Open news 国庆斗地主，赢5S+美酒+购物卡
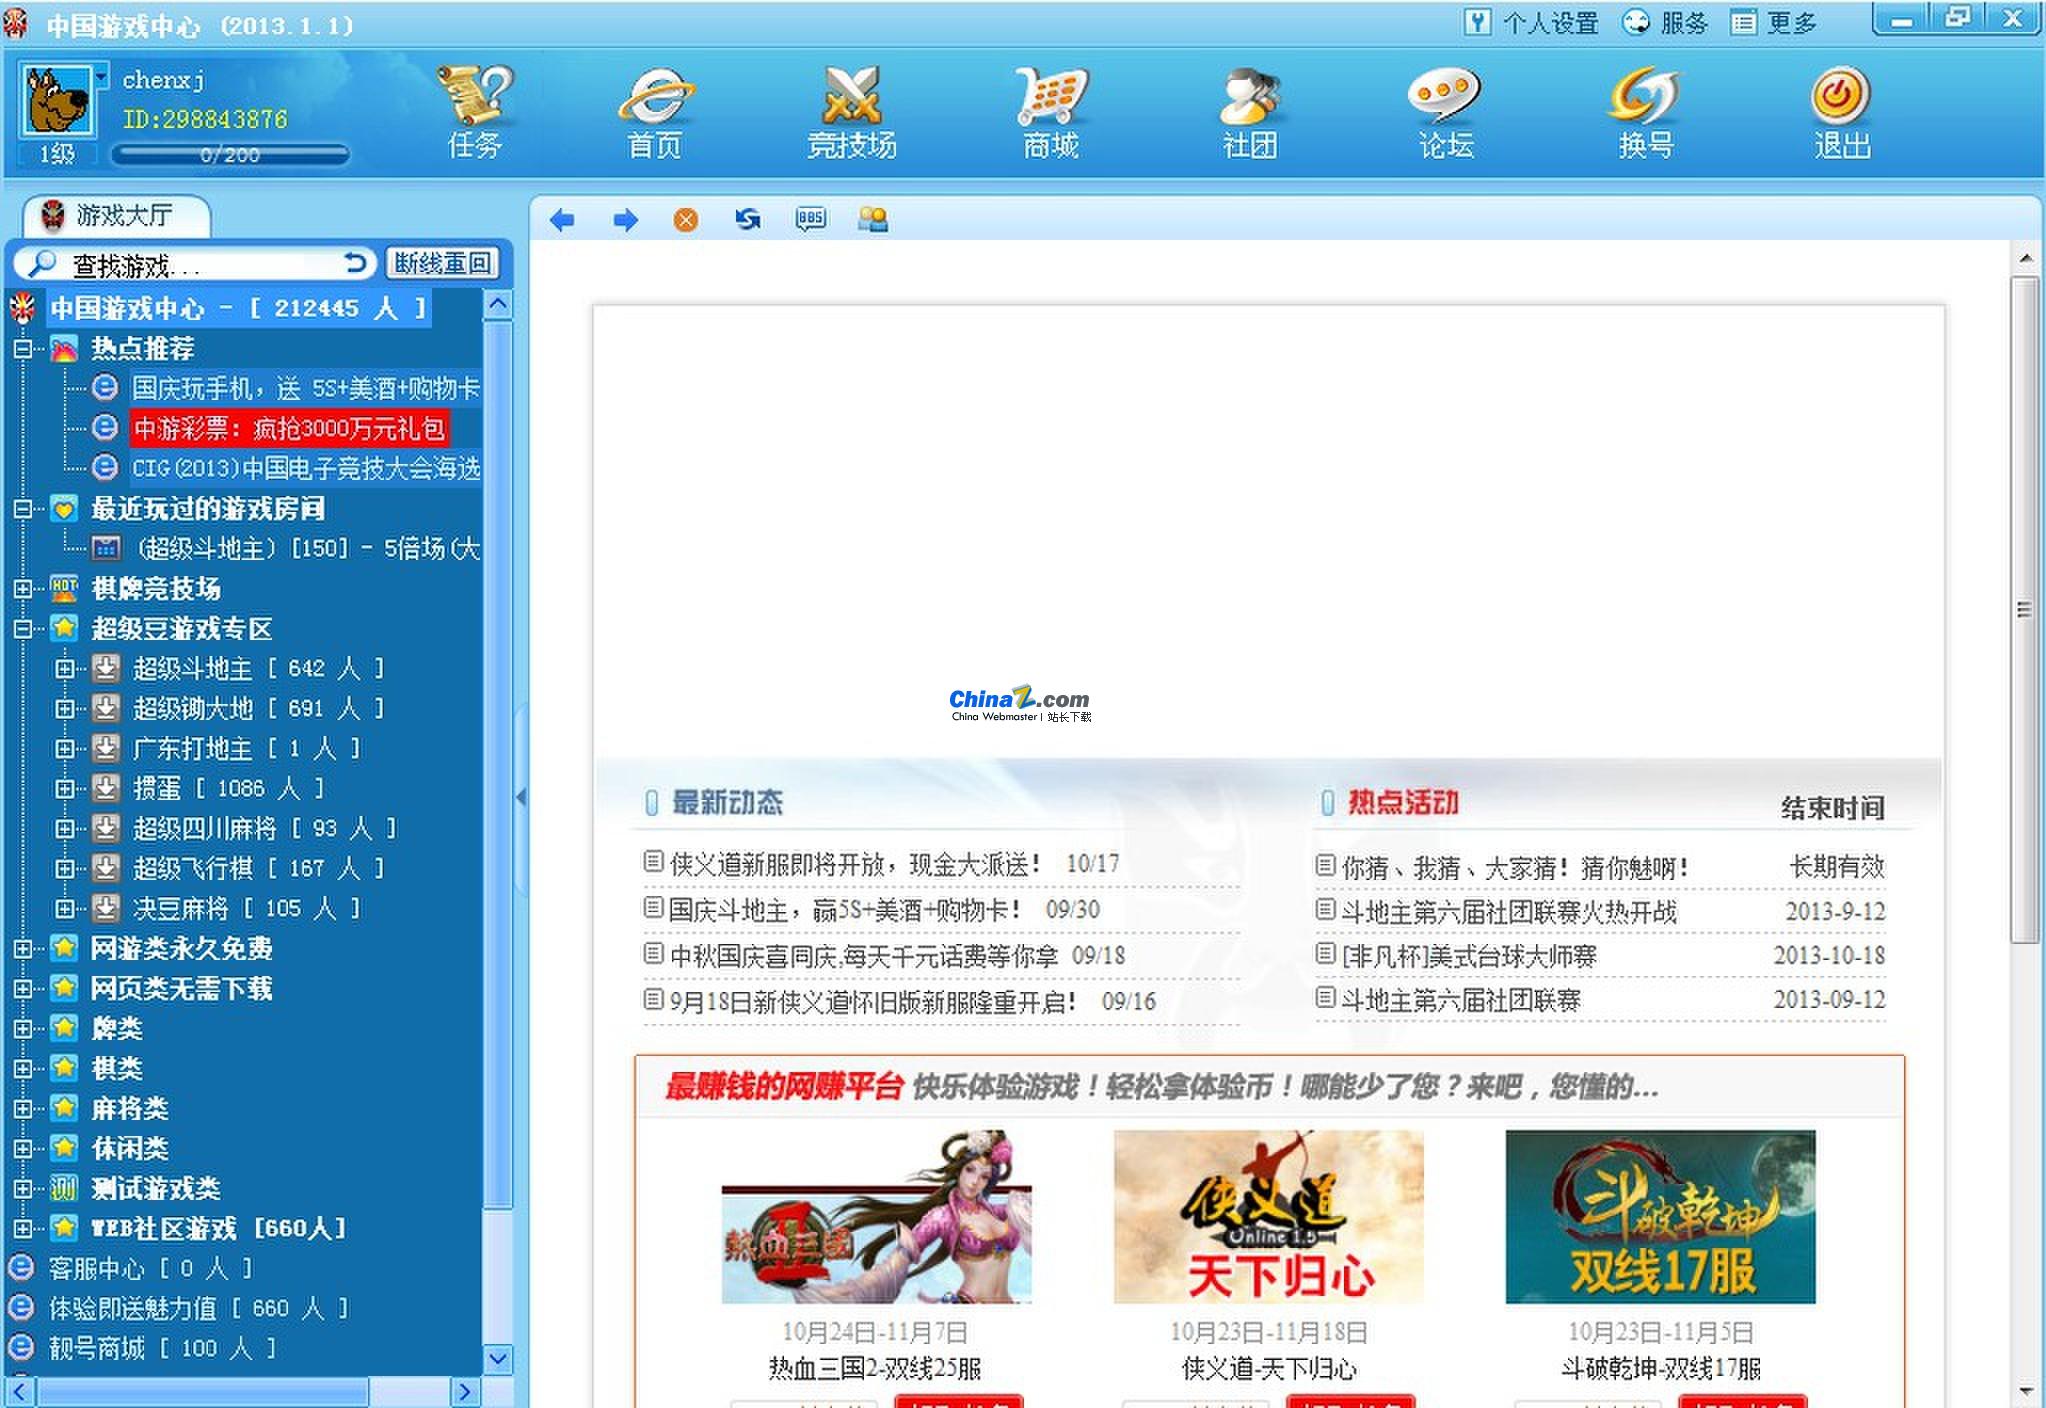The width and height of the screenshot is (2046, 1408). 845,909
